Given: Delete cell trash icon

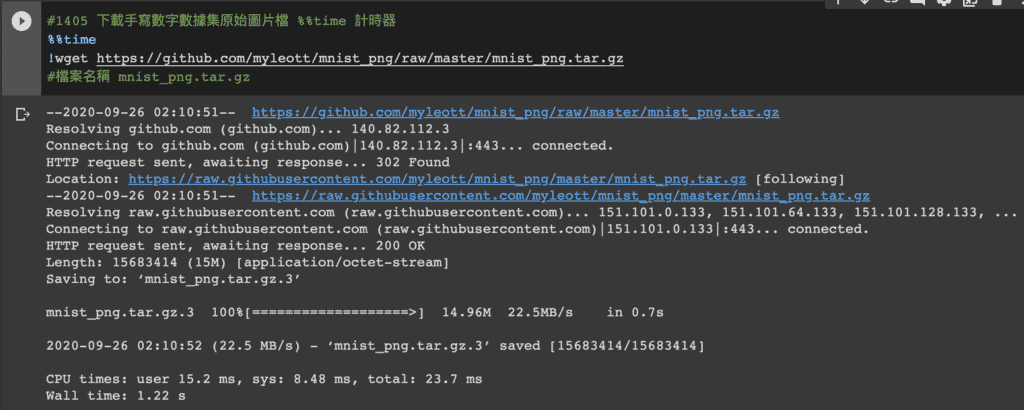Looking at the screenshot, I should (997, 3).
